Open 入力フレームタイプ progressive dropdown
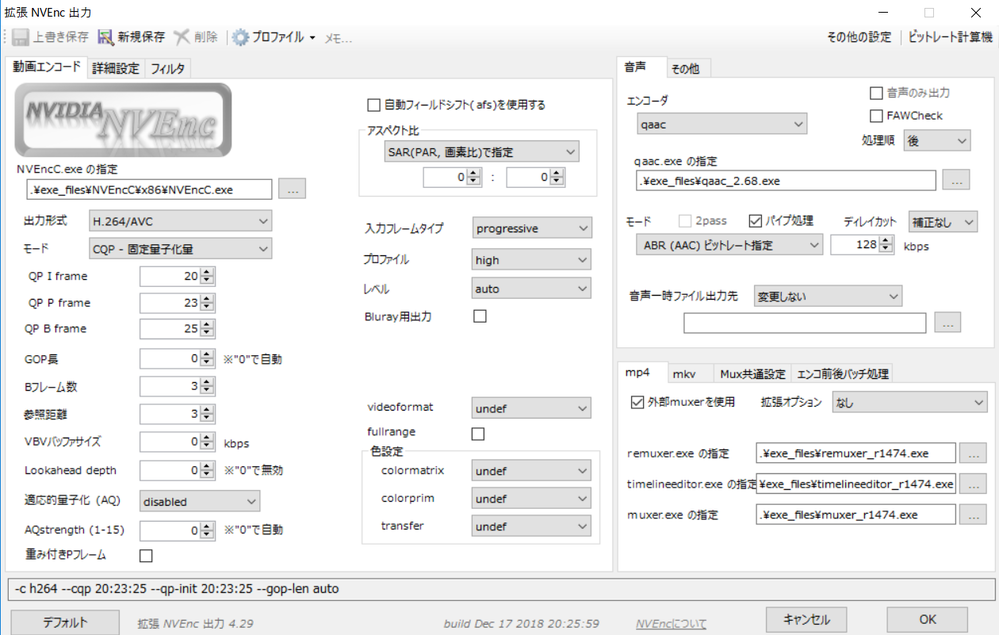The width and height of the screenshot is (999, 635). tap(531, 228)
